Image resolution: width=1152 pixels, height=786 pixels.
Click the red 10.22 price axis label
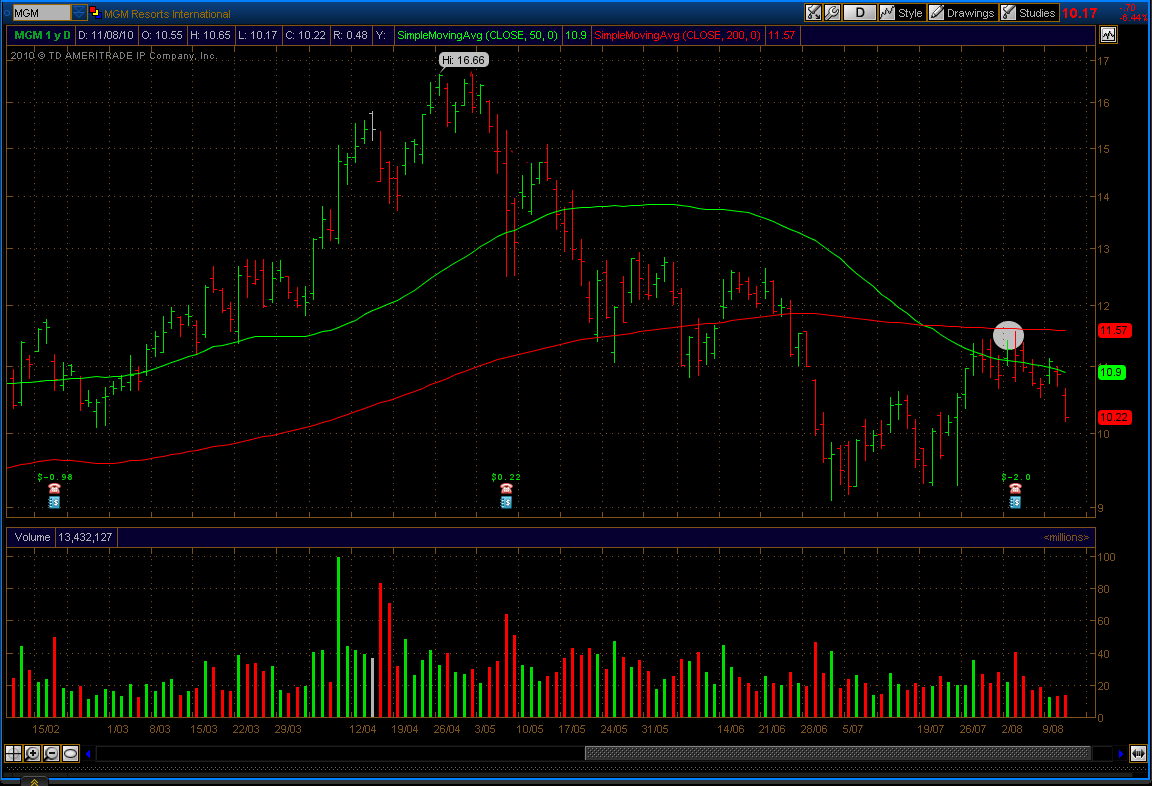pos(1114,417)
